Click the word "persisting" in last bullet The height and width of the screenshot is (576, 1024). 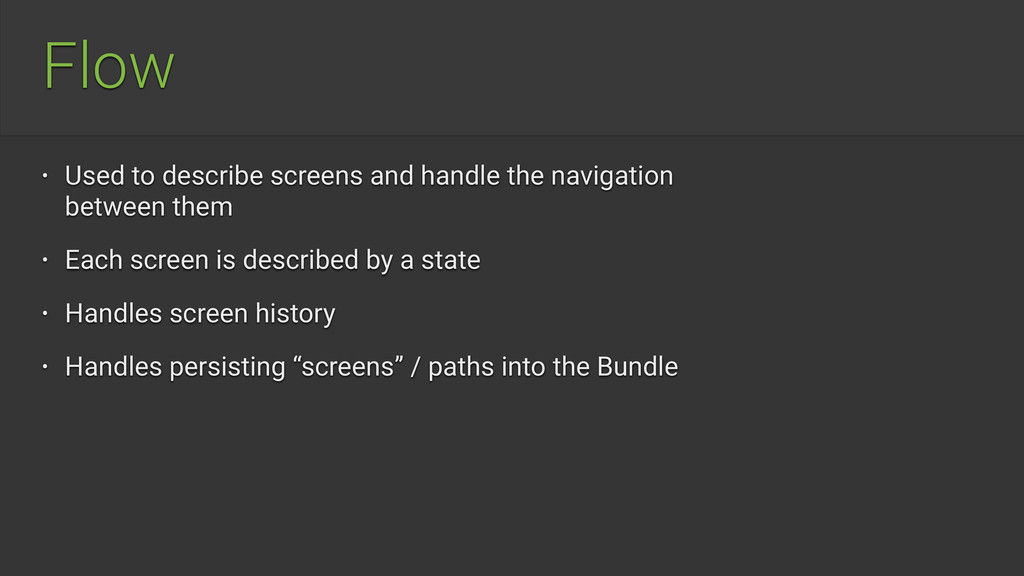(x=227, y=367)
